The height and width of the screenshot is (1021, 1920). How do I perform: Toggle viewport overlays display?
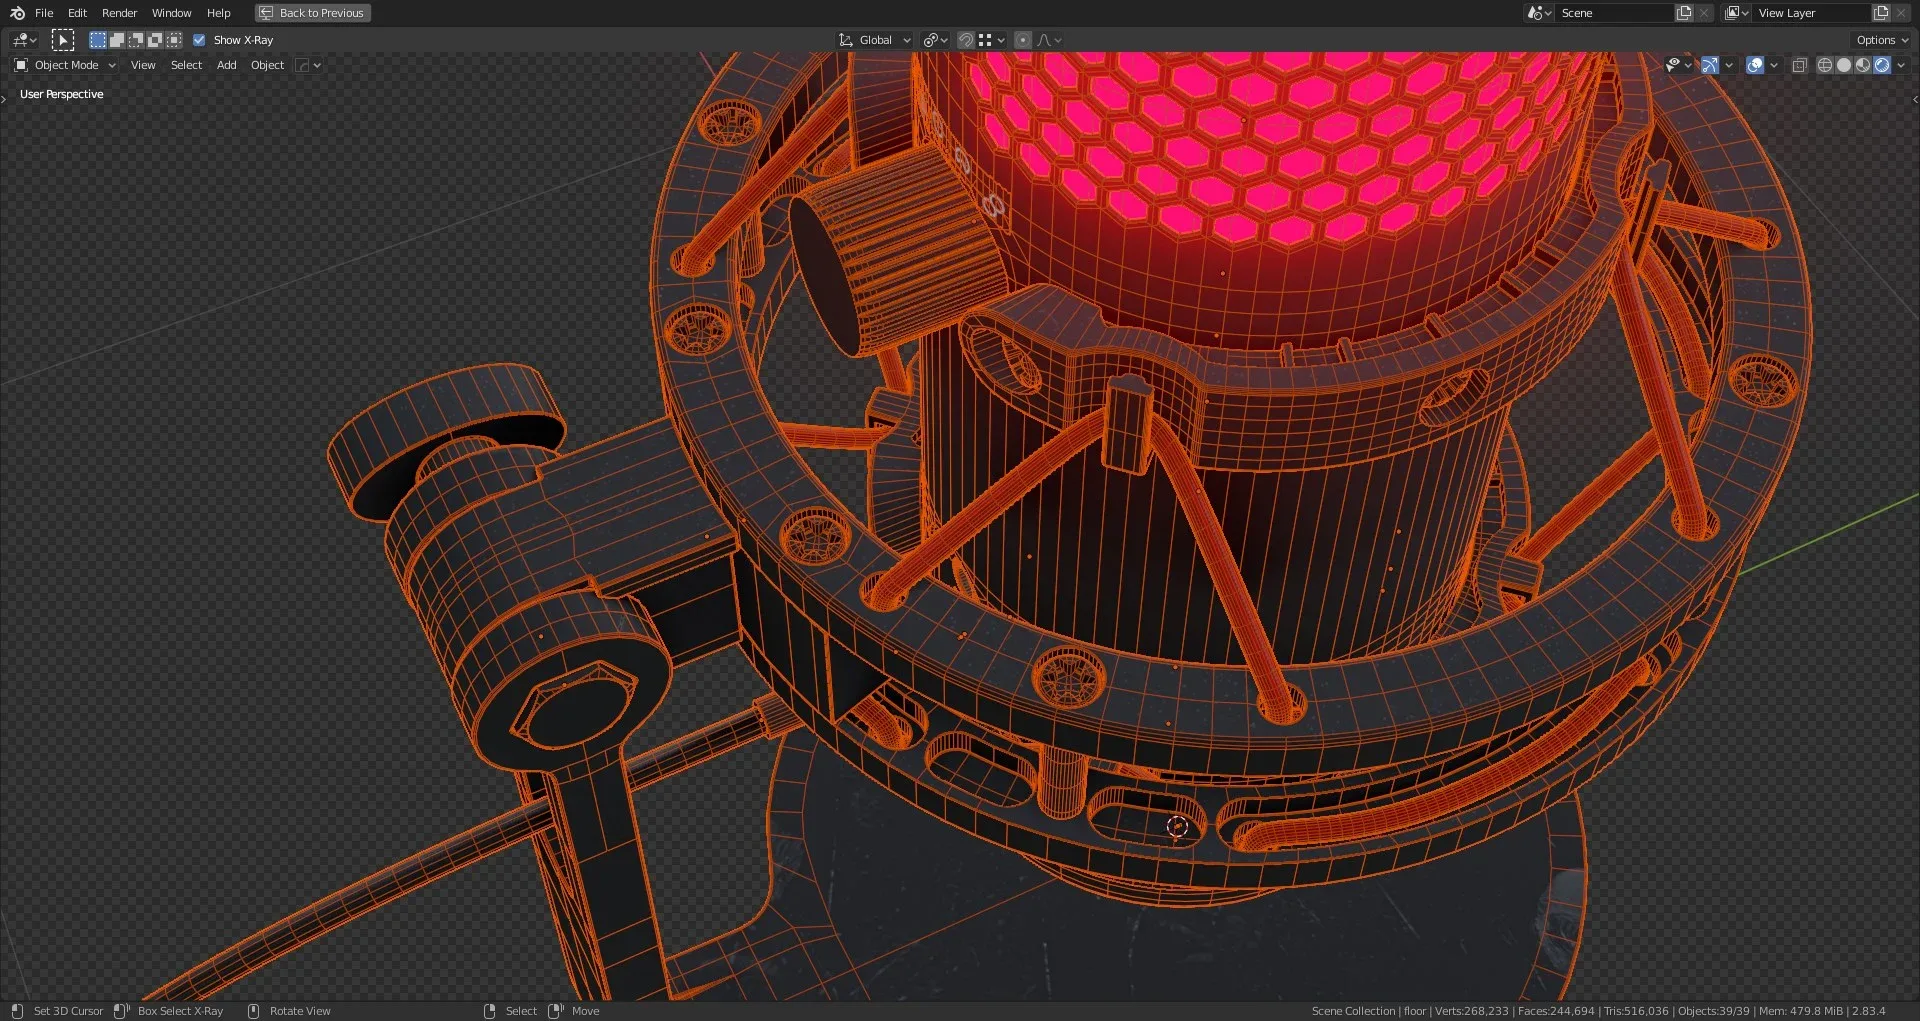pyautogui.click(x=1754, y=65)
